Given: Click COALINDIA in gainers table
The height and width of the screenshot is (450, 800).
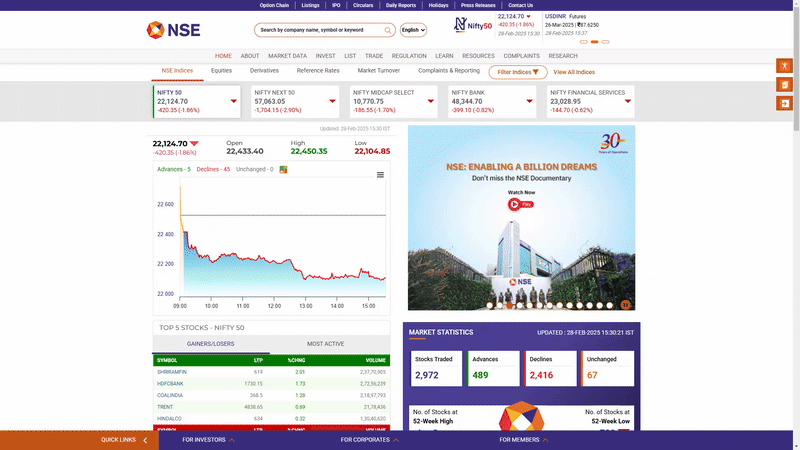Looking at the screenshot, I should (170, 395).
